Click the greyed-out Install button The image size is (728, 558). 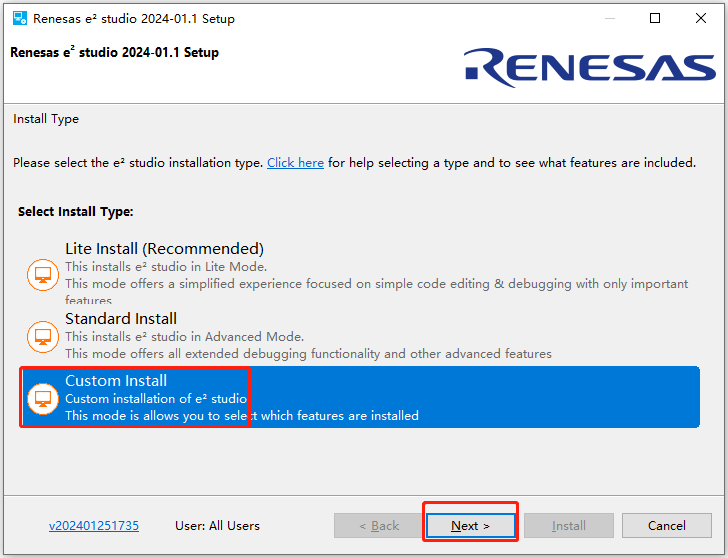point(569,526)
